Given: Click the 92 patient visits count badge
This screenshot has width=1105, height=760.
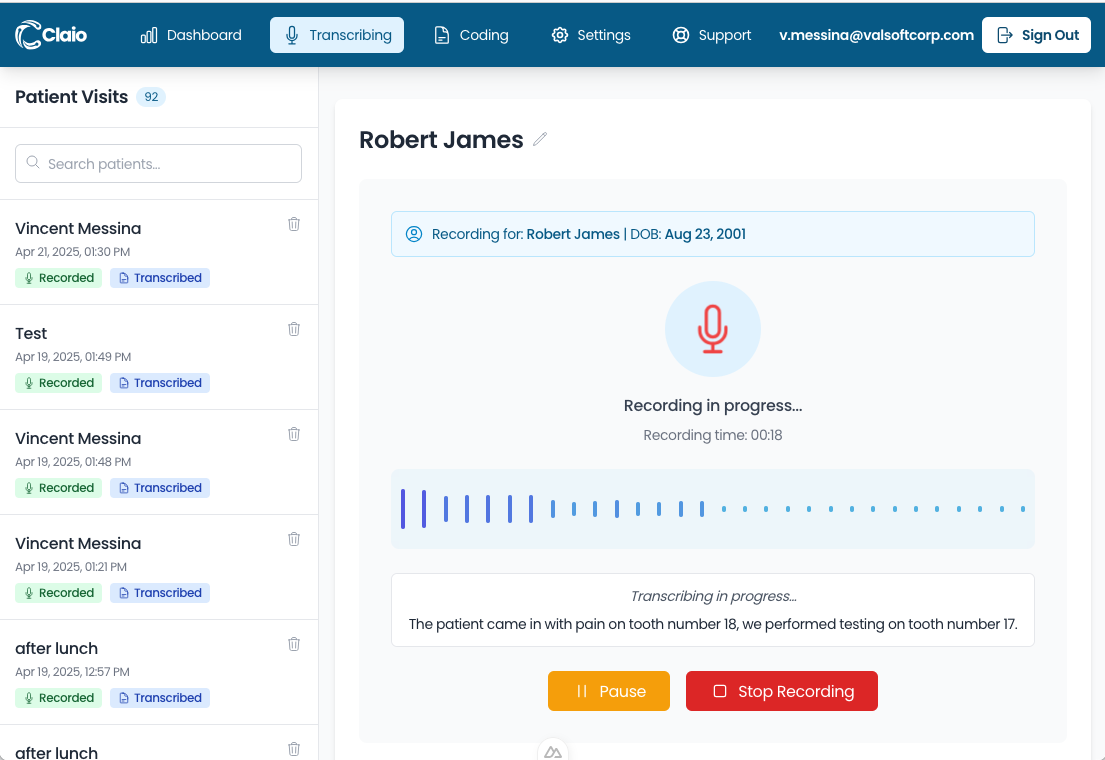Looking at the screenshot, I should coord(151,97).
